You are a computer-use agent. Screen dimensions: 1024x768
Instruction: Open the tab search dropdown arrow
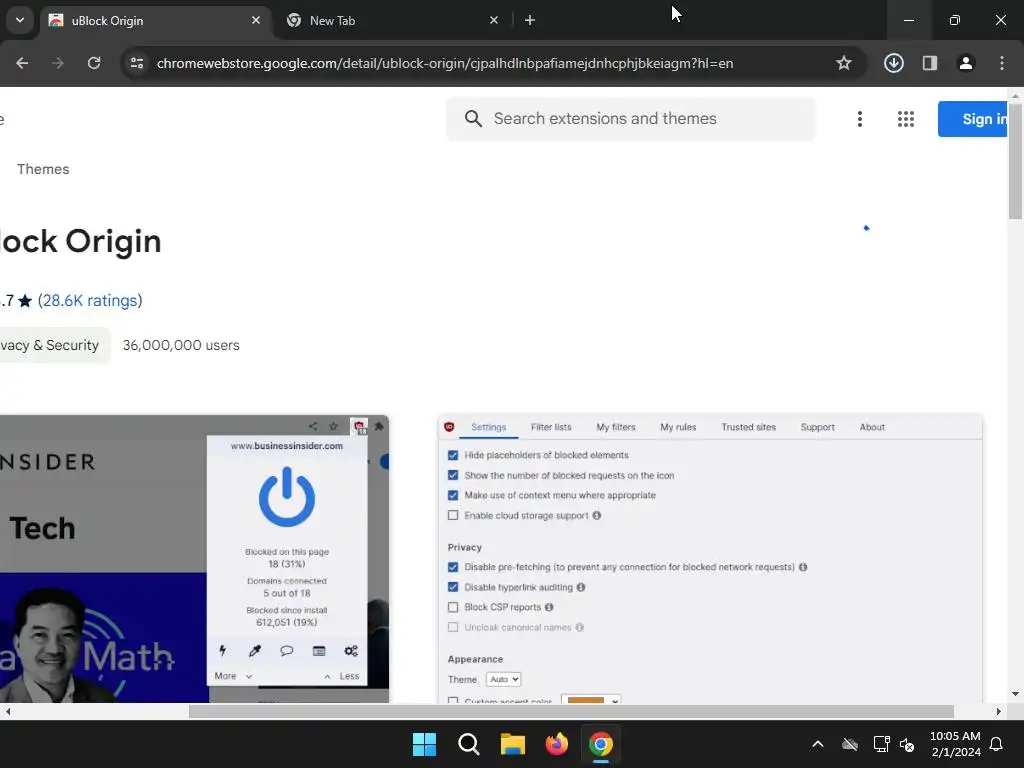click(x=20, y=20)
